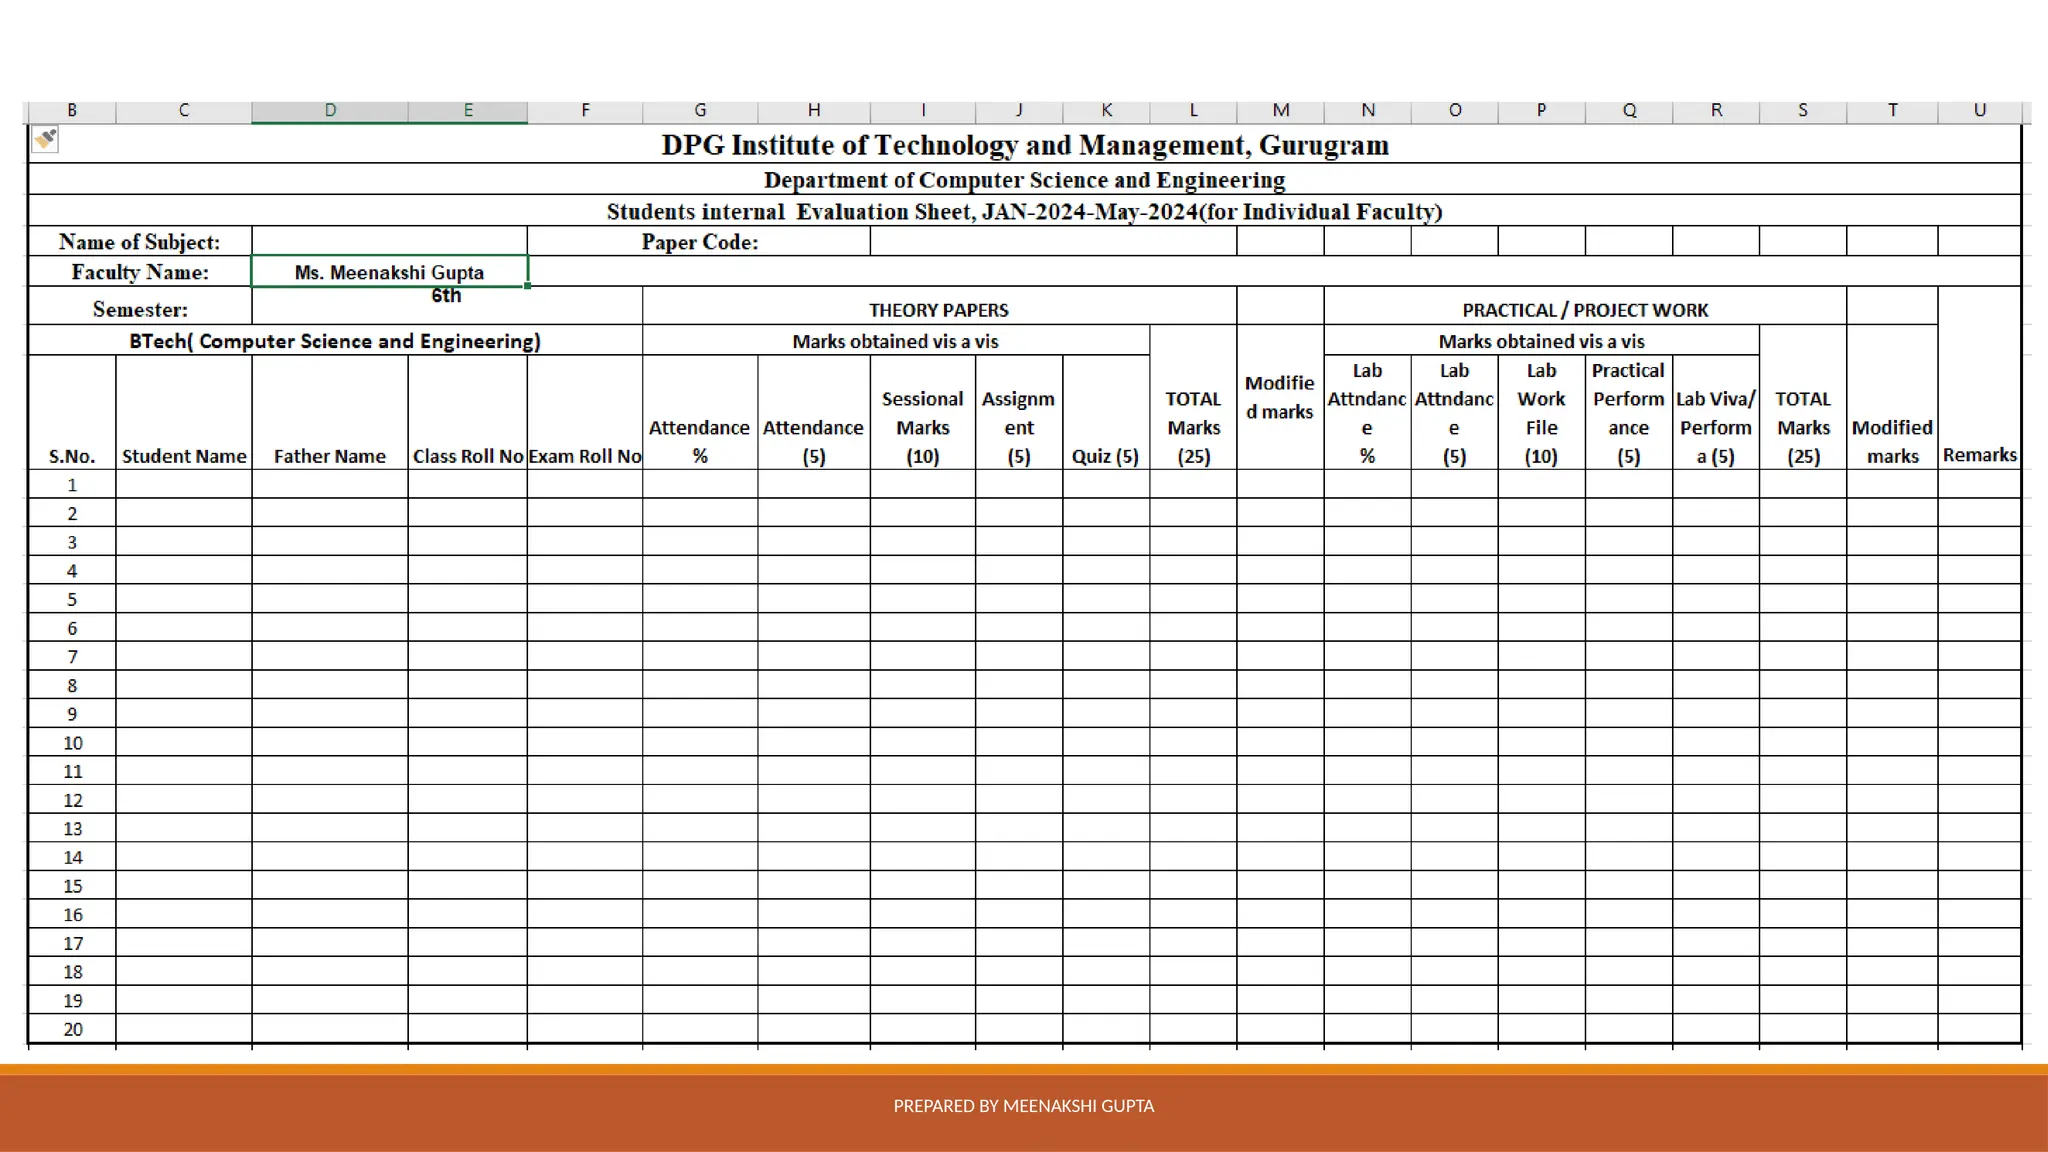This screenshot has width=2048, height=1152.
Task: Click column M header
Action: [x=1280, y=111]
